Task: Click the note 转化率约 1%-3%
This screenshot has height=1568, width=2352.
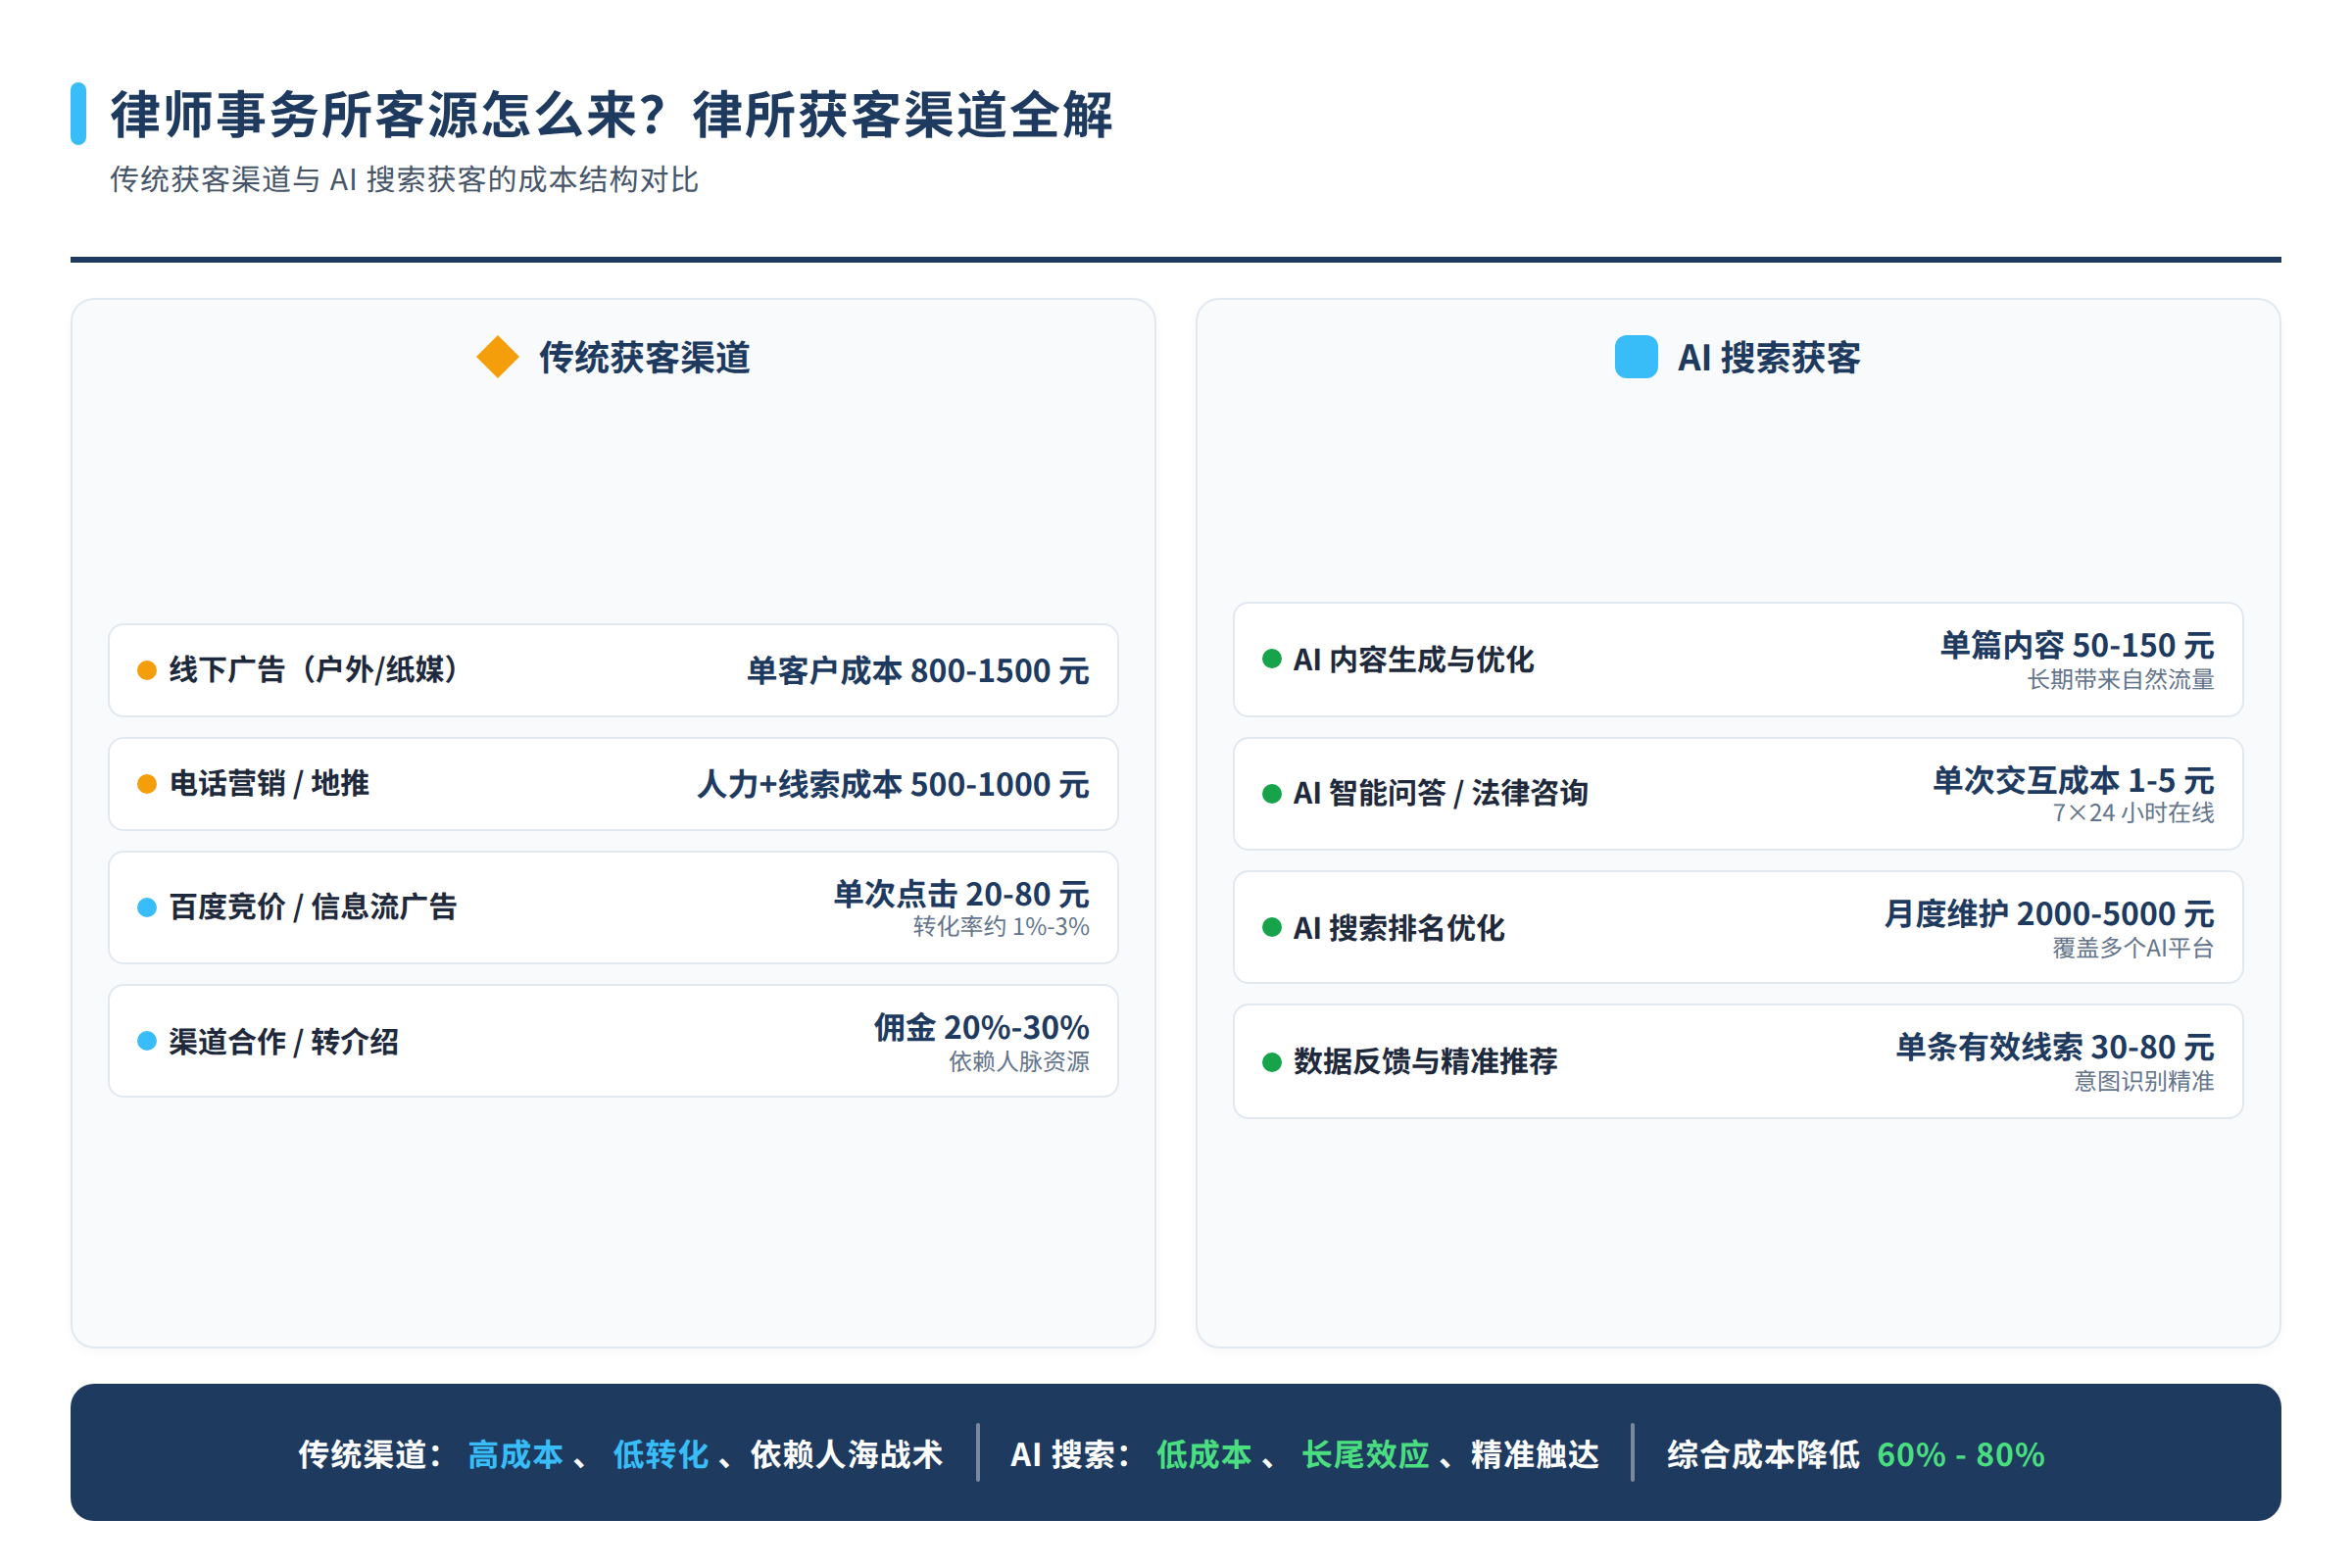Action: point(1001,927)
